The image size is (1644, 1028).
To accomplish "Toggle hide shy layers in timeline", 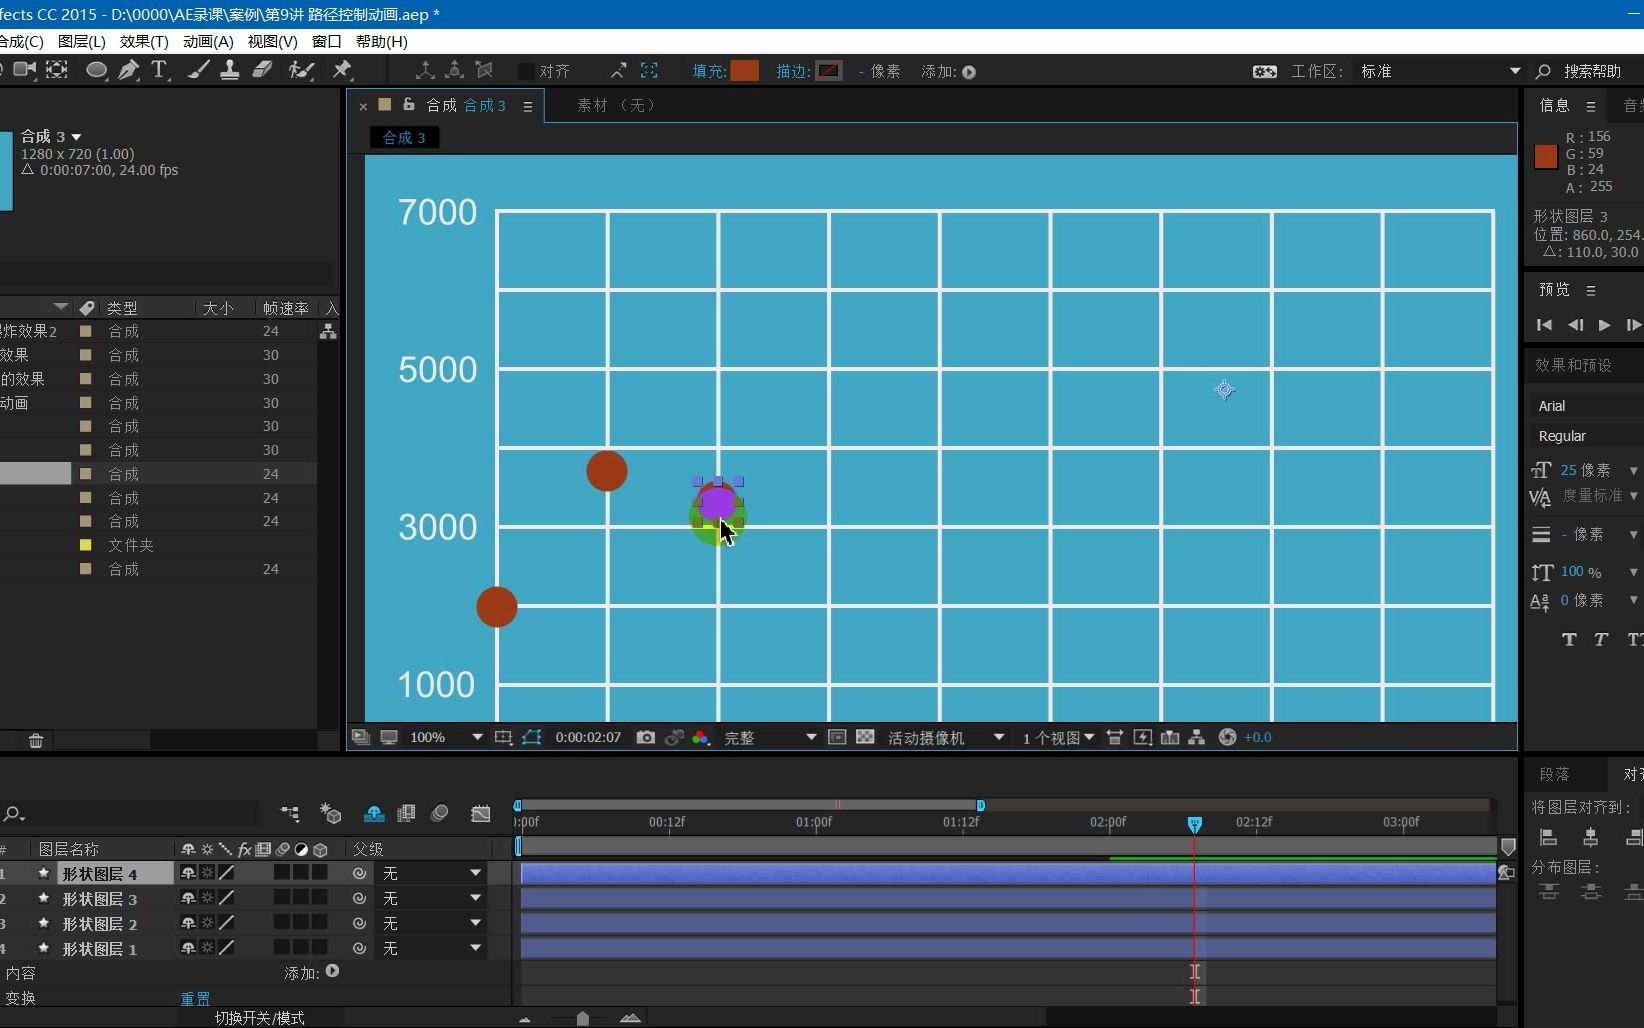I will click(x=374, y=814).
